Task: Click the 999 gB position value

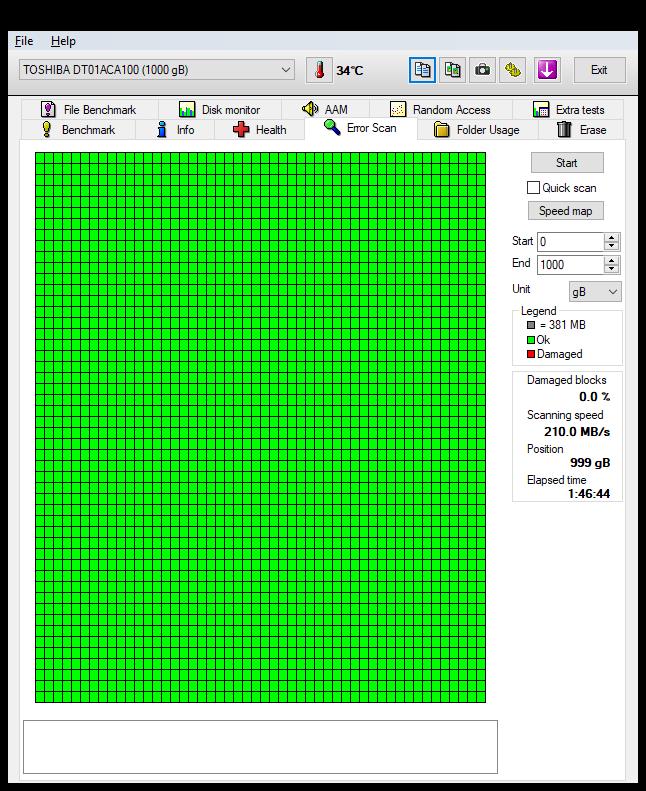Action: tap(590, 463)
